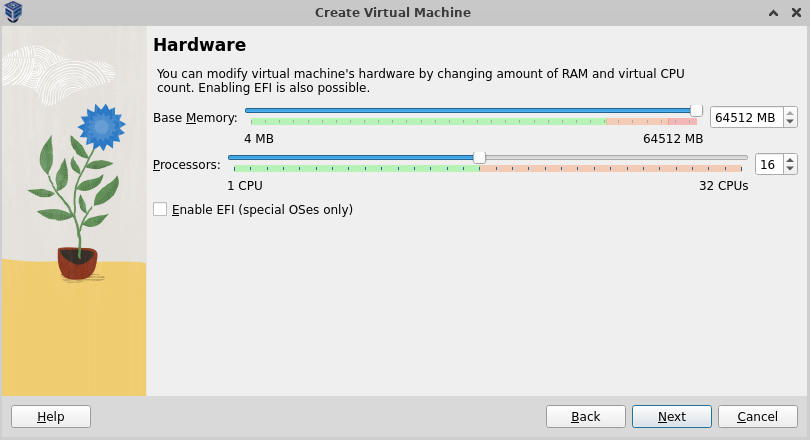Go Back to the previous wizard page
Image resolution: width=810 pixels, height=440 pixels.
coord(586,416)
